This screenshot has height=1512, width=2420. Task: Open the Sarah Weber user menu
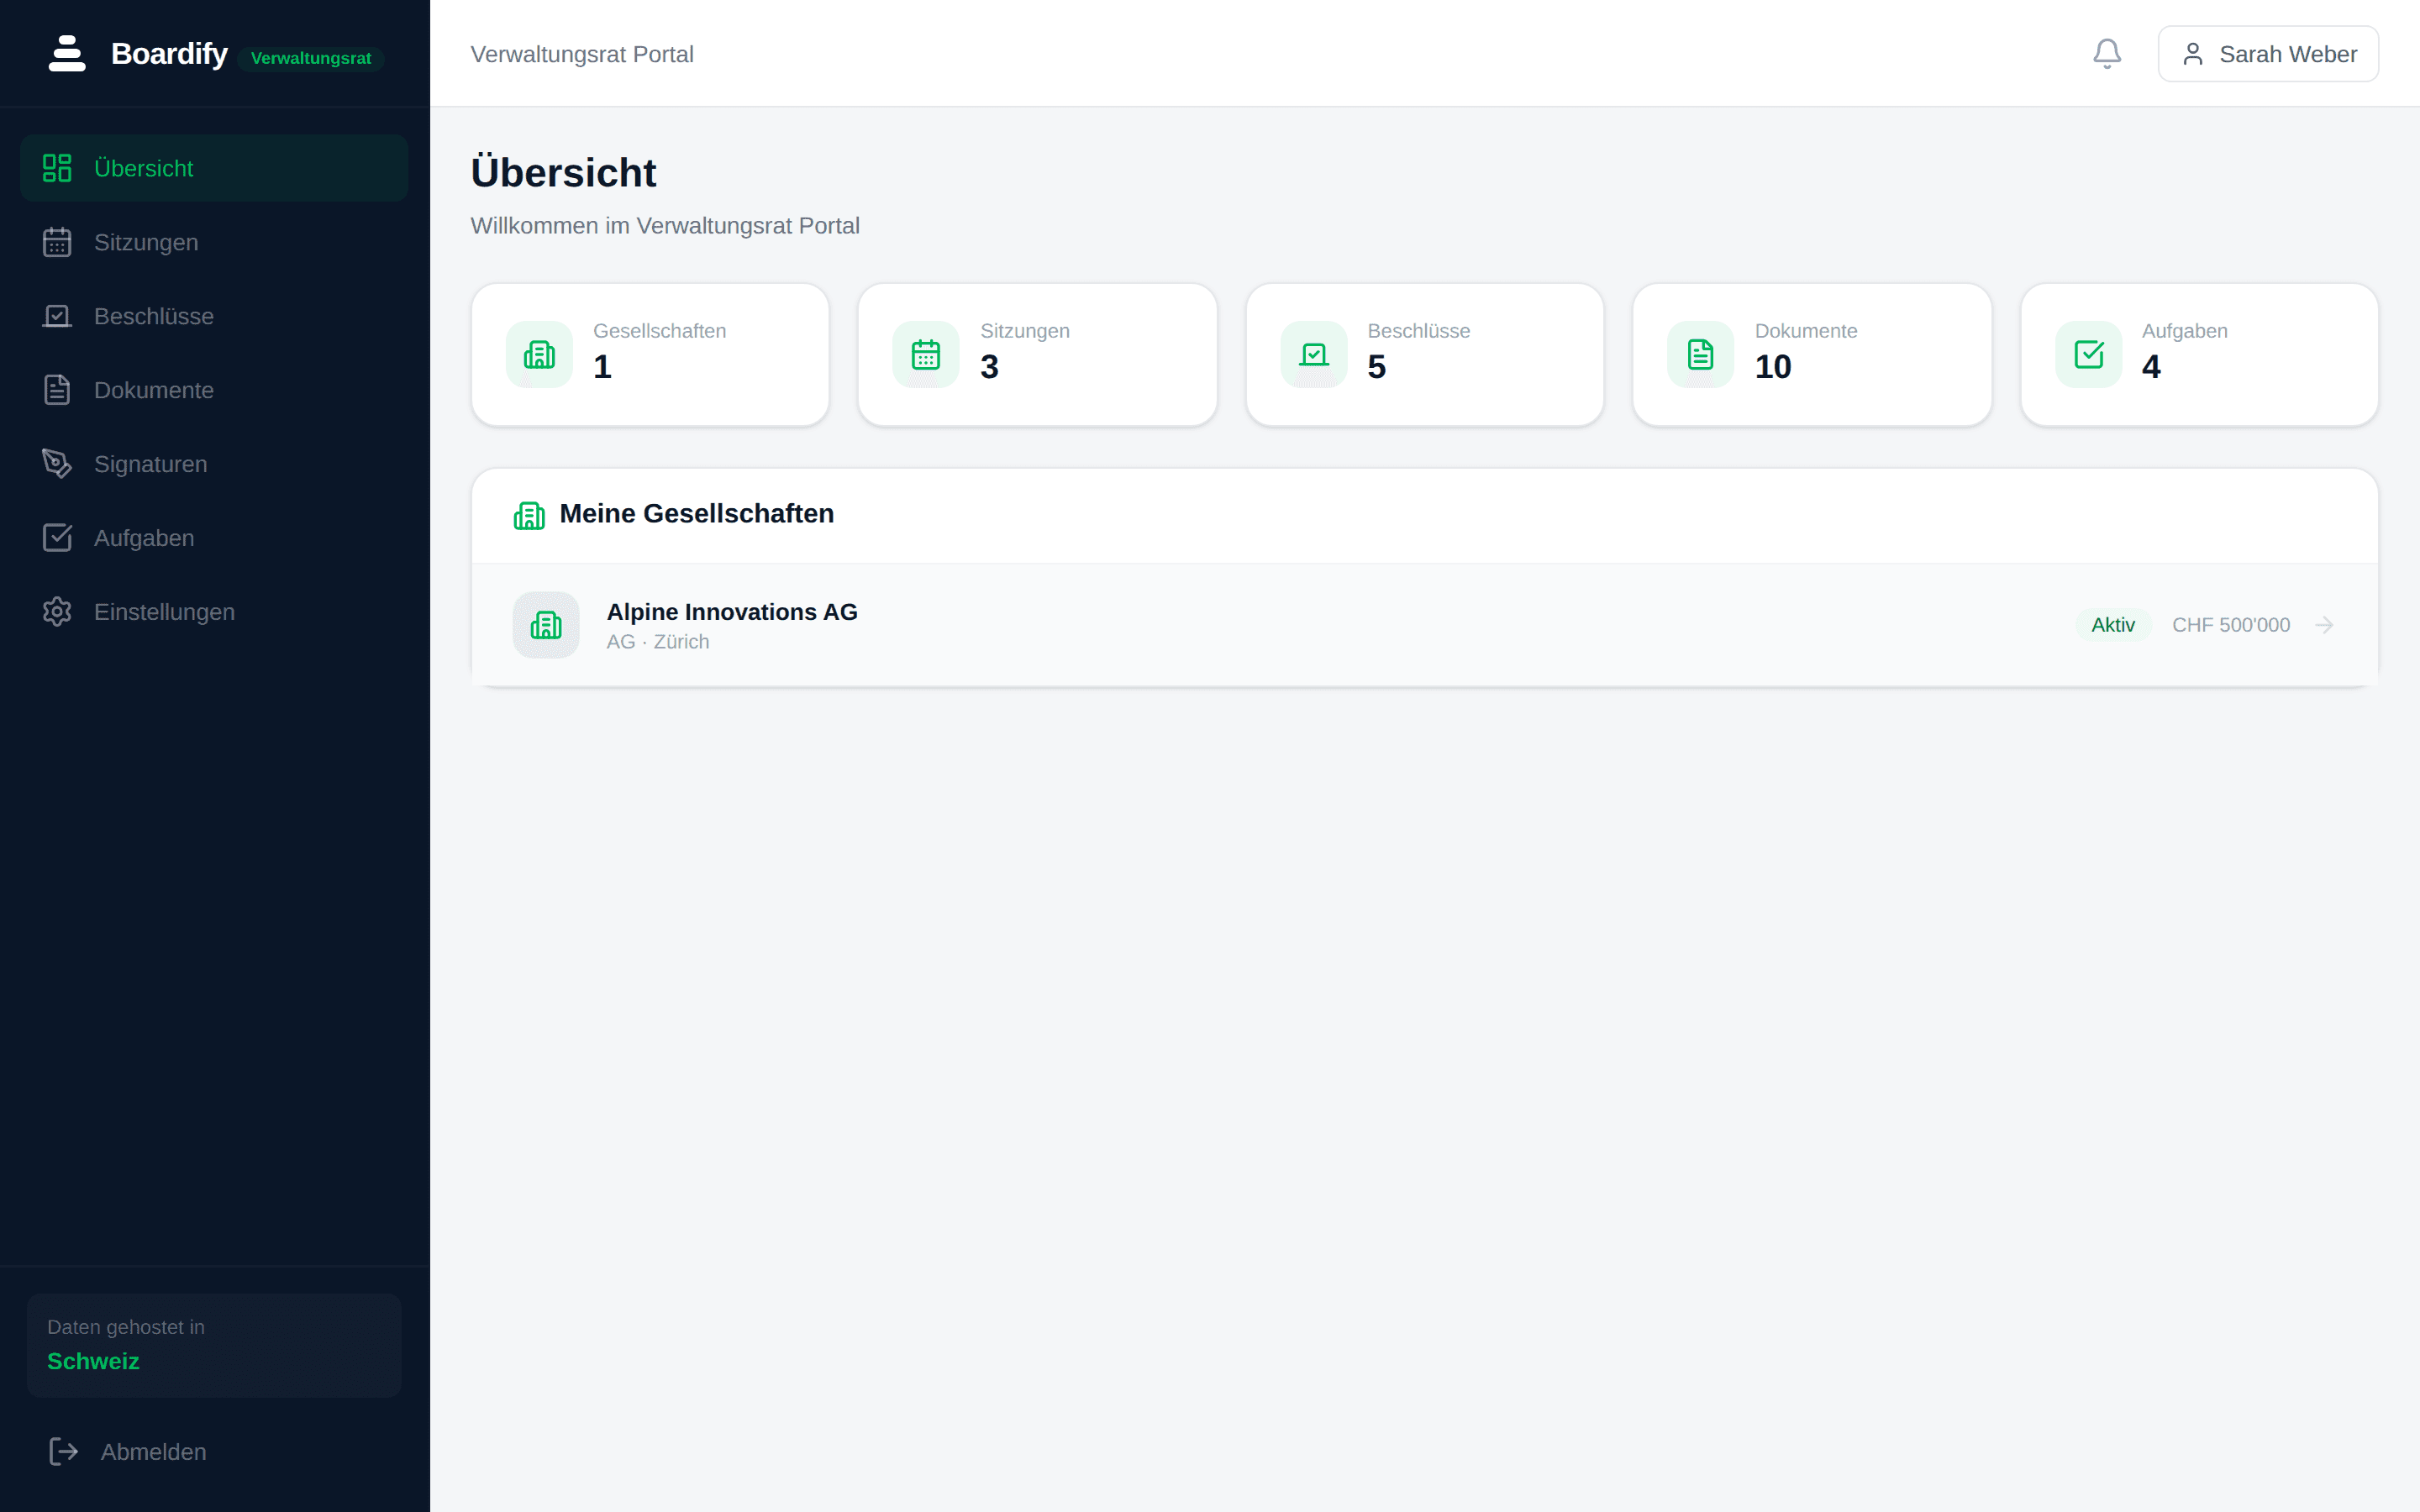coord(2268,54)
